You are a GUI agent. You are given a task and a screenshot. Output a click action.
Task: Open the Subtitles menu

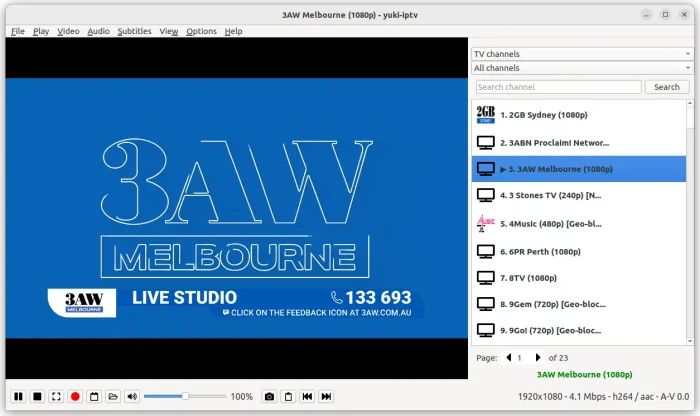[x=134, y=31]
